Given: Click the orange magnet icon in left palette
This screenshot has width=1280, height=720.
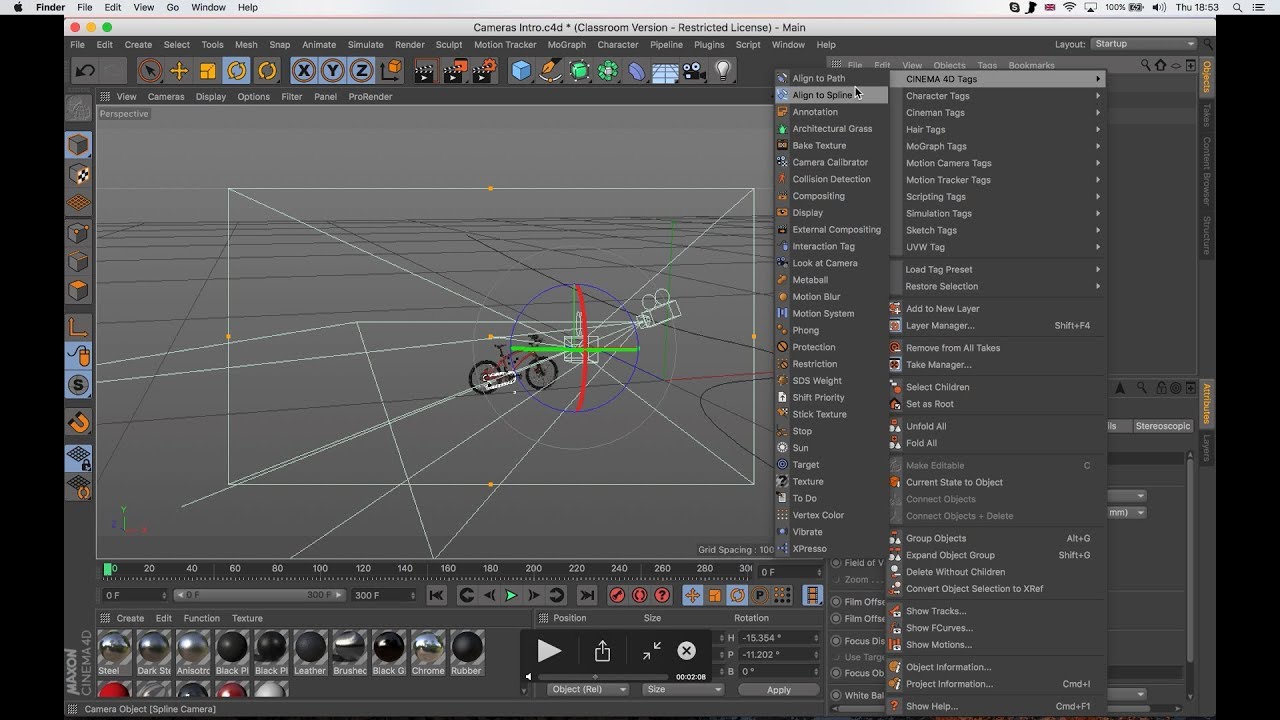Looking at the screenshot, I should (78, 421).
